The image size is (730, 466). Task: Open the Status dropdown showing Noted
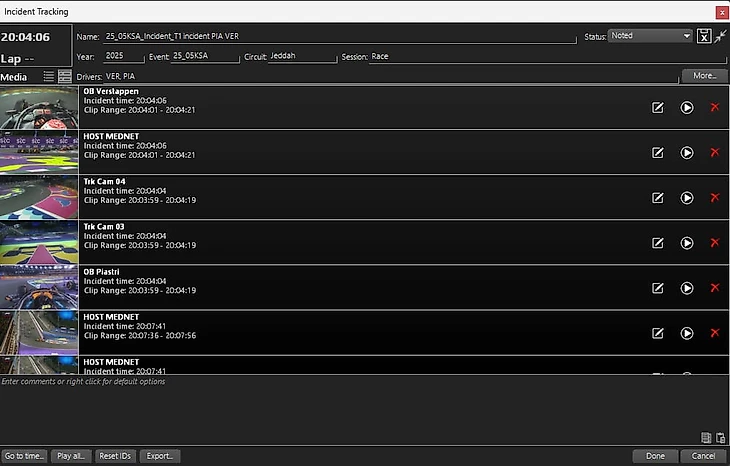[x=650, y=36]
